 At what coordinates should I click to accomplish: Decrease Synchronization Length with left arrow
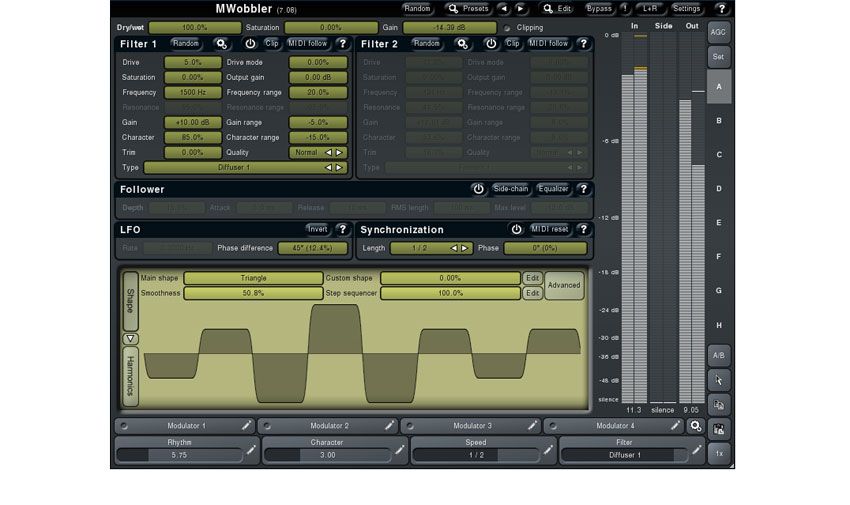(454, 248)
